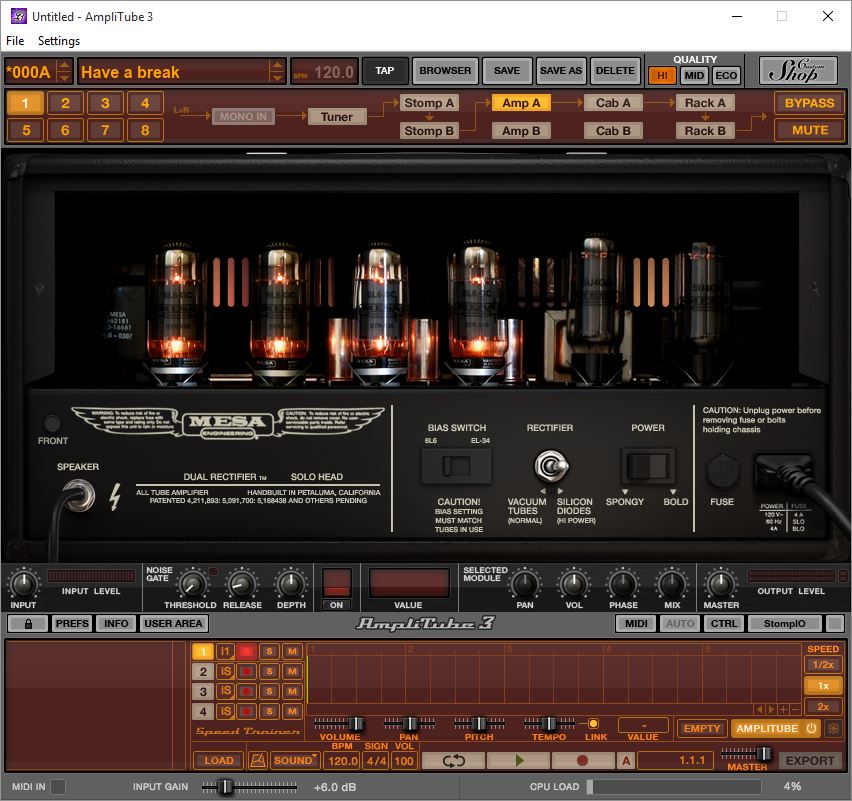Step the preset number 000A up

click(x=65, y=65)
